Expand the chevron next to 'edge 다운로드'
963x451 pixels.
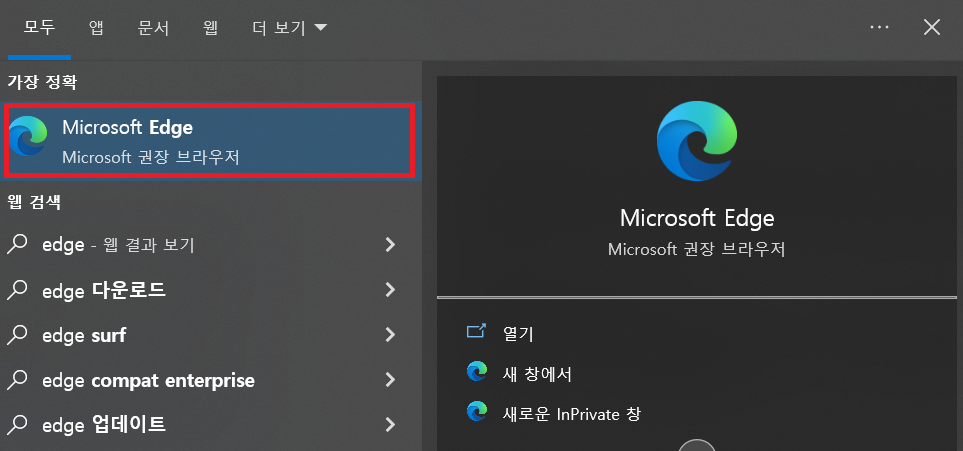(389, 290)
